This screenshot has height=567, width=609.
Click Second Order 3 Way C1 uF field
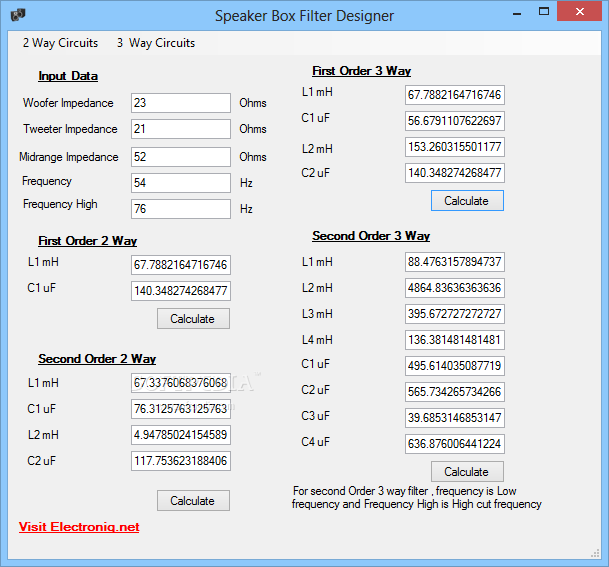(x=455, y=366)
